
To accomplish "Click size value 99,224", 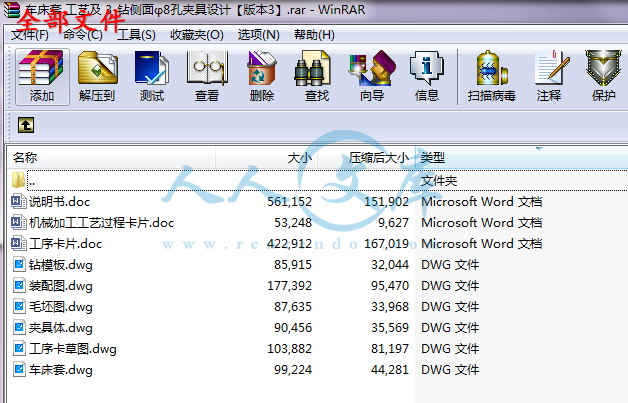I will (293, 370).
